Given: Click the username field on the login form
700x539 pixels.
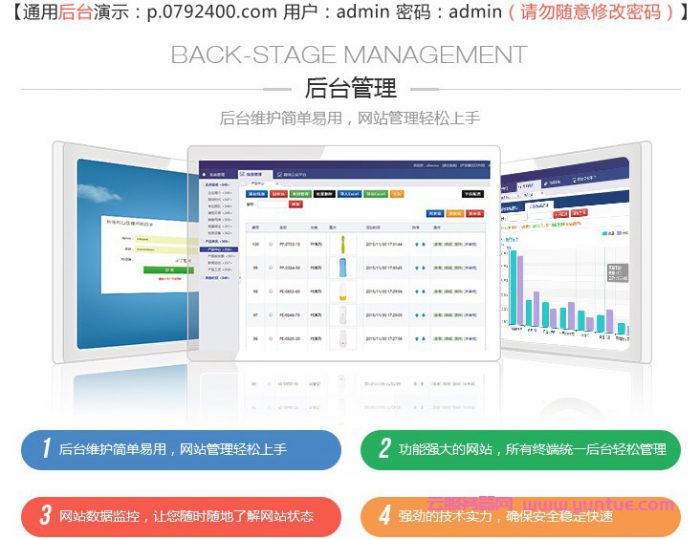Looking at the screenshot, I should pyautogui.click(x=160, y=239).
